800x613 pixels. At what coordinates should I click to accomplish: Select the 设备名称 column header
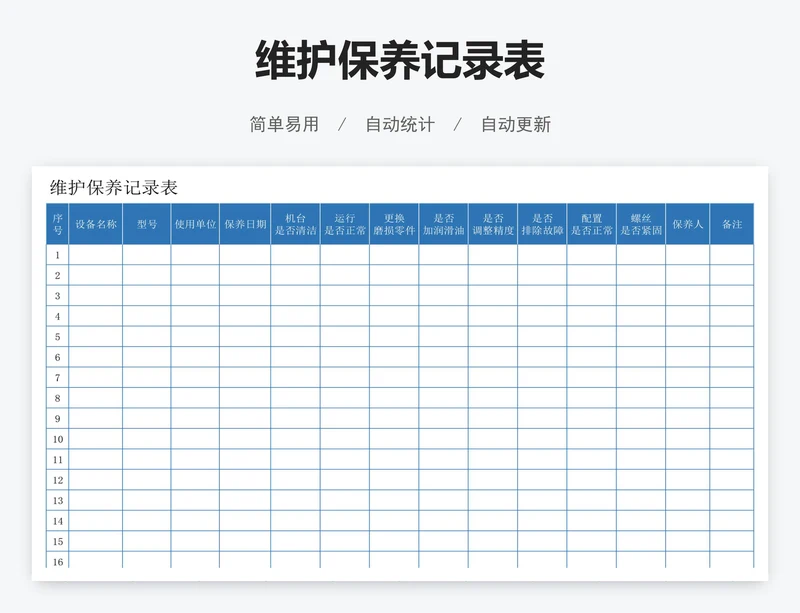95,224
